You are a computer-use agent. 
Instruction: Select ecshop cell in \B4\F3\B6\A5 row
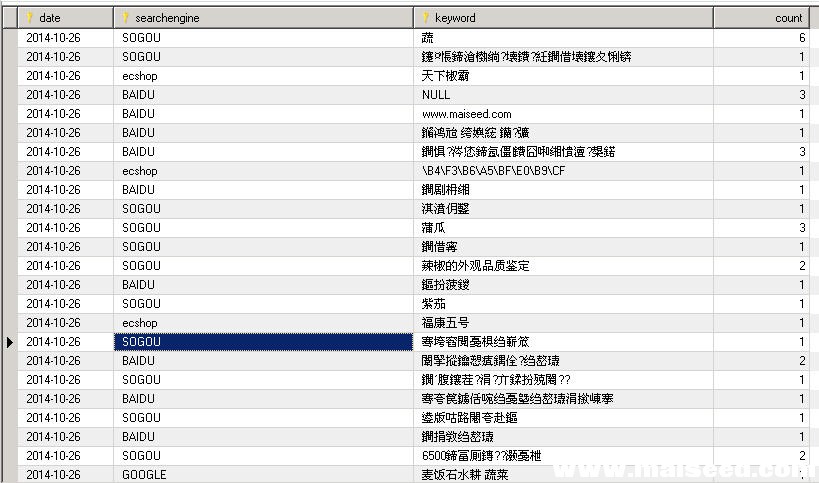click(264, 171)
